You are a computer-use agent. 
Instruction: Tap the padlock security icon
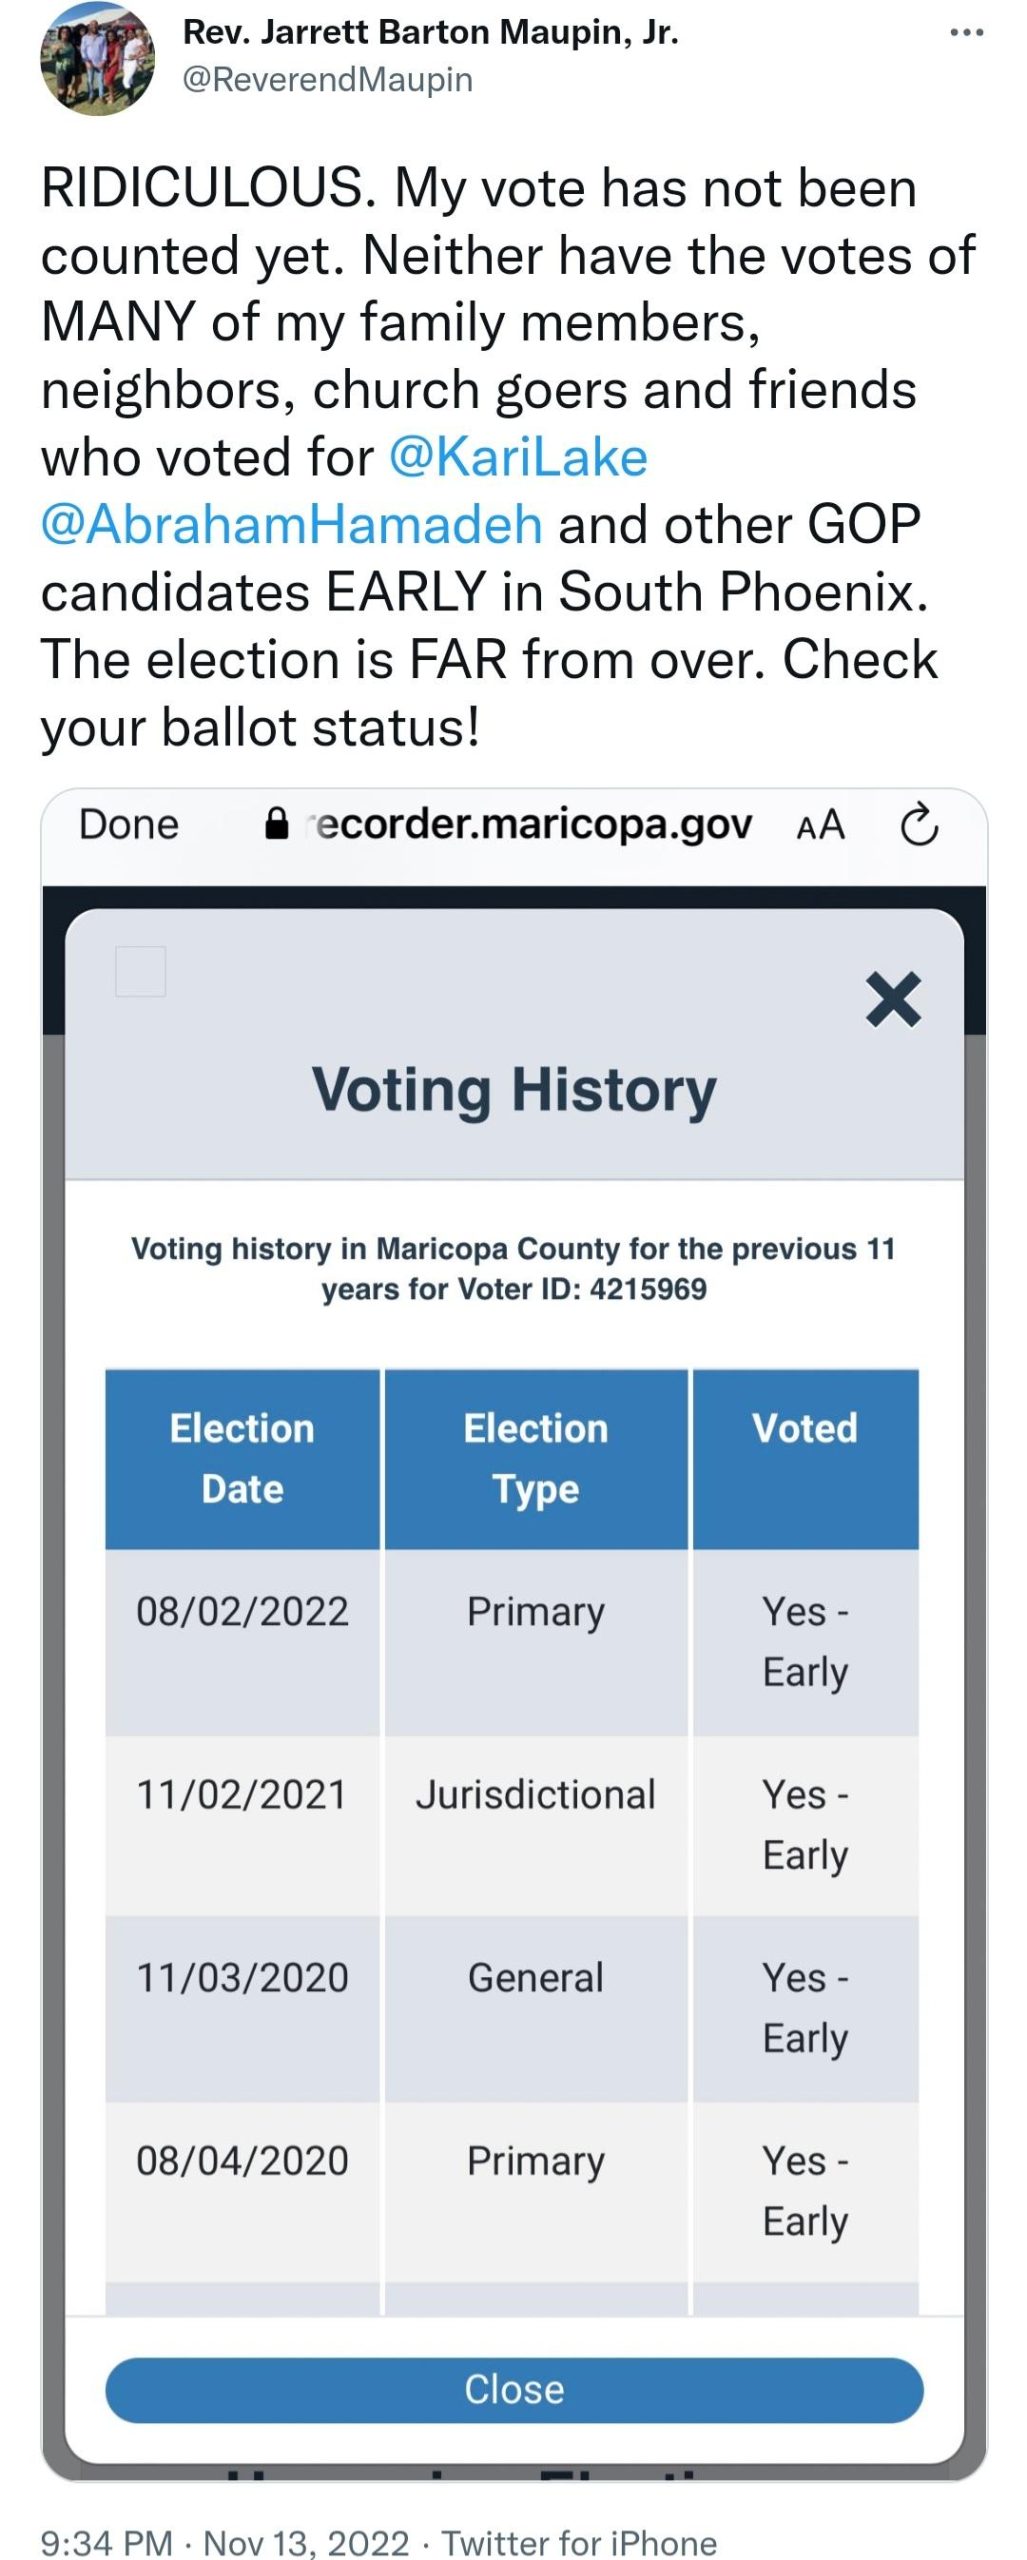[x=276, y=825]
